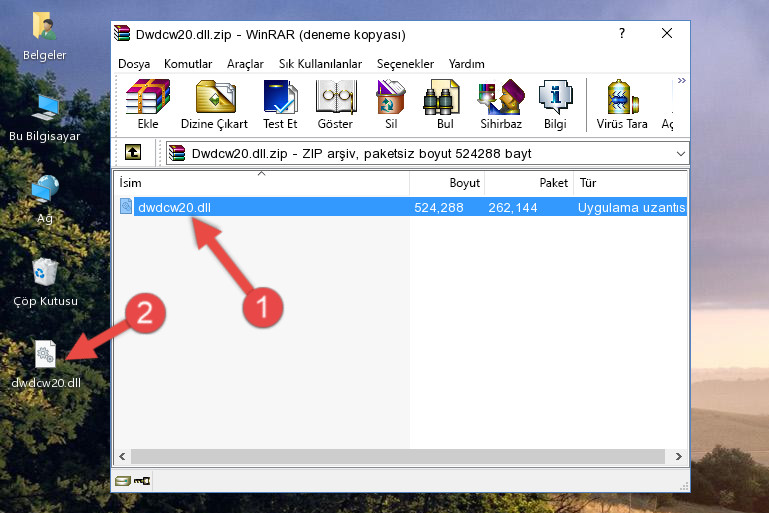
Task: Click the horizontal scrollbar right arrow
Action: pyautogui.click(x=679, y=456)
